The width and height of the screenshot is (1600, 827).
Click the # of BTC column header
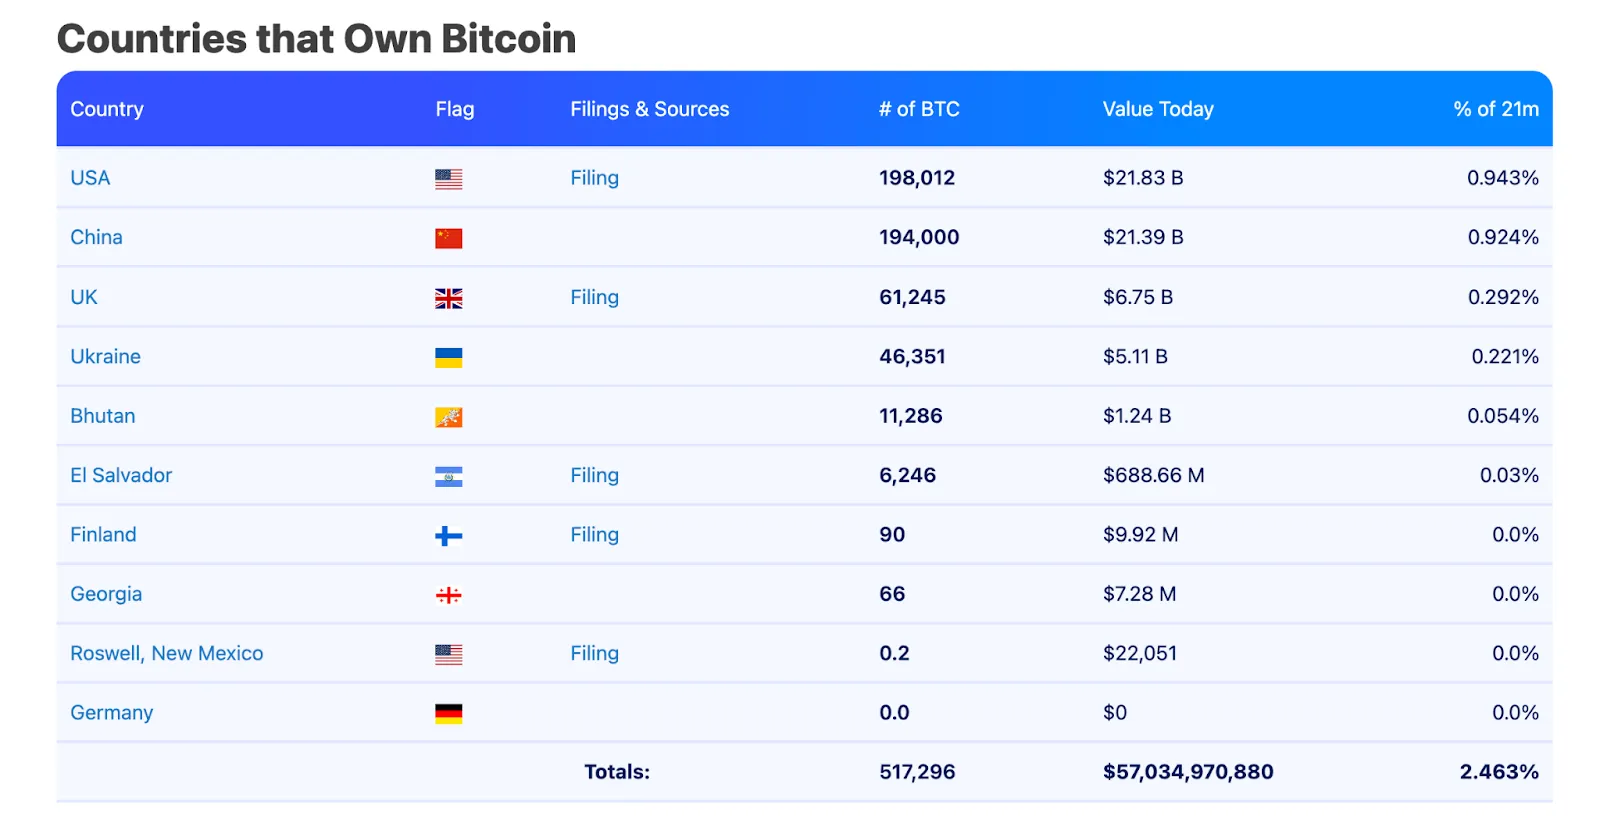pyautogui.click(x=919, y=109)
